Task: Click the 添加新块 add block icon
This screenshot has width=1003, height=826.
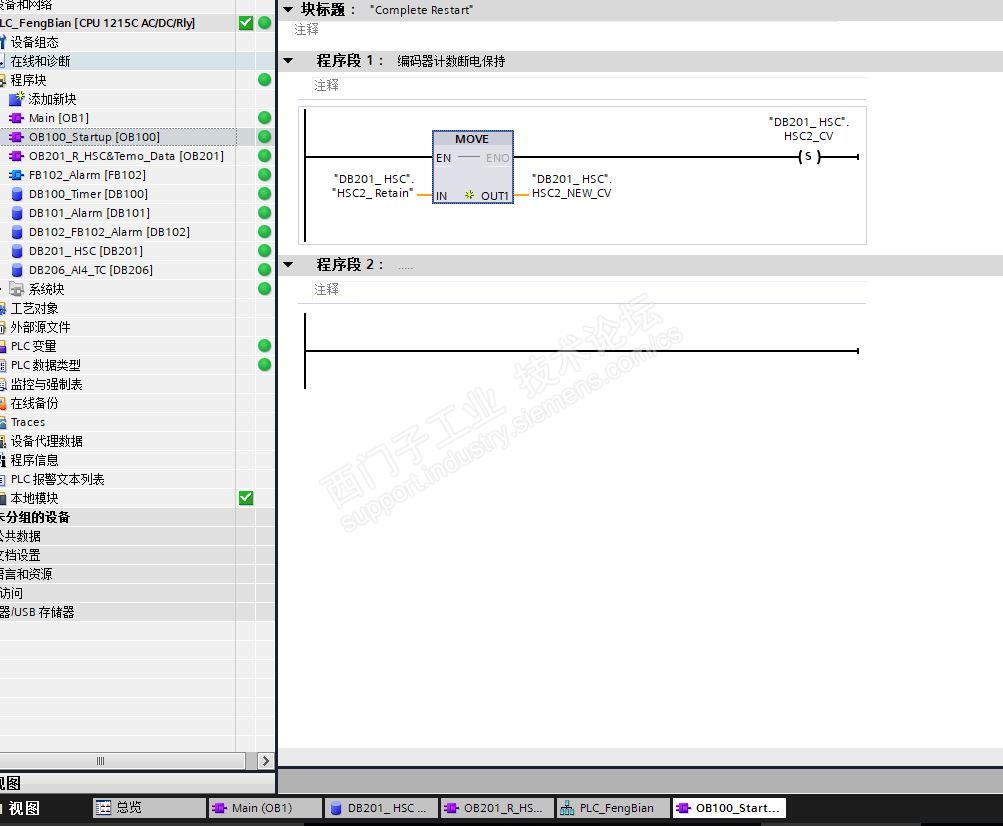Action: coord(17,99)
